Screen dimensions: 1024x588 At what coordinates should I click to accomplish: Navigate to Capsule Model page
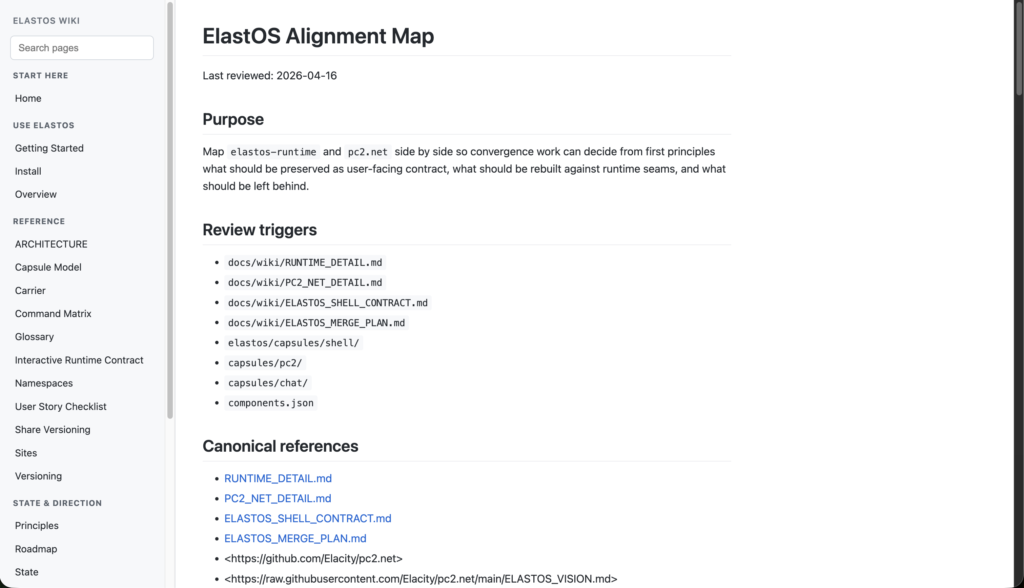pos(48,267)
